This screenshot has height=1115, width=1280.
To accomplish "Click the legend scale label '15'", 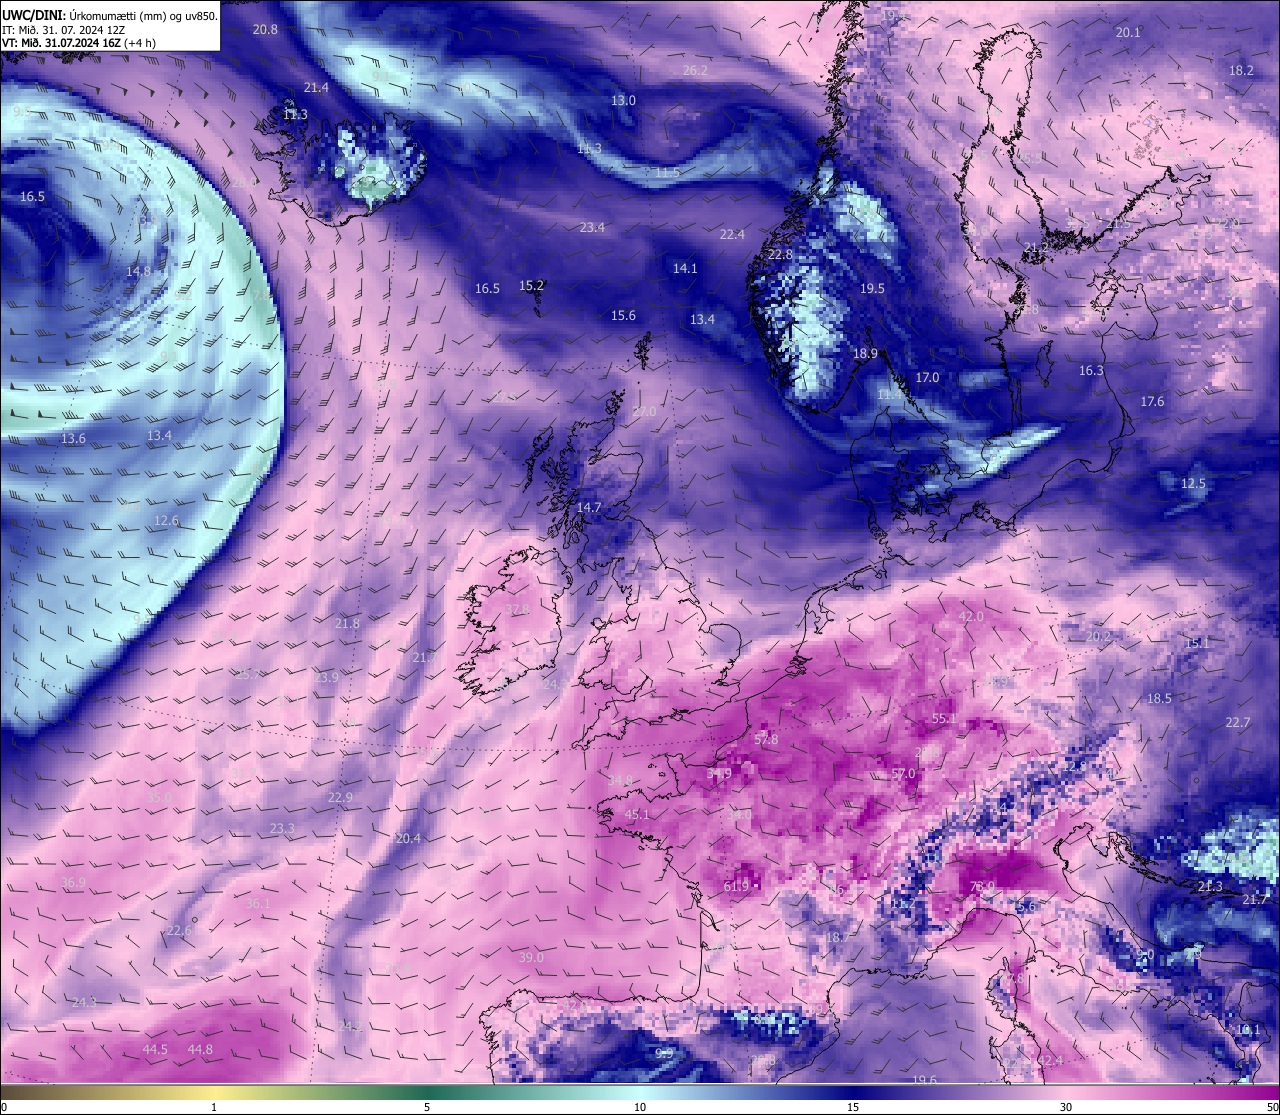I will click(853, 1107).
